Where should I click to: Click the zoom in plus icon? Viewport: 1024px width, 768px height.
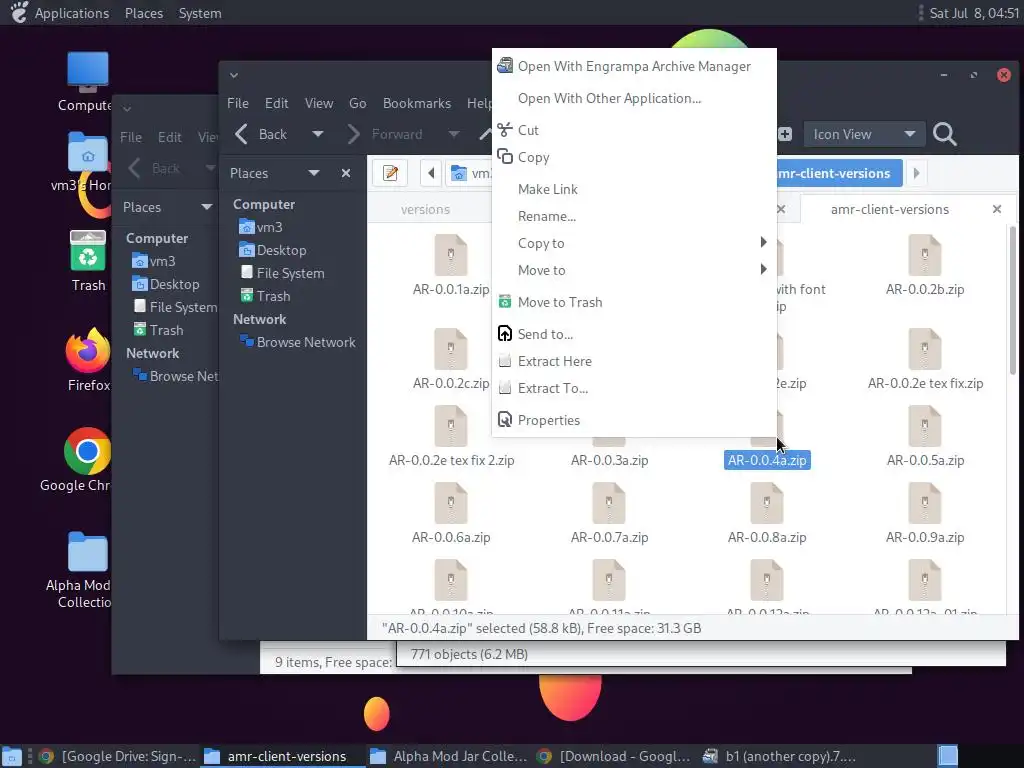click(785, 135)
